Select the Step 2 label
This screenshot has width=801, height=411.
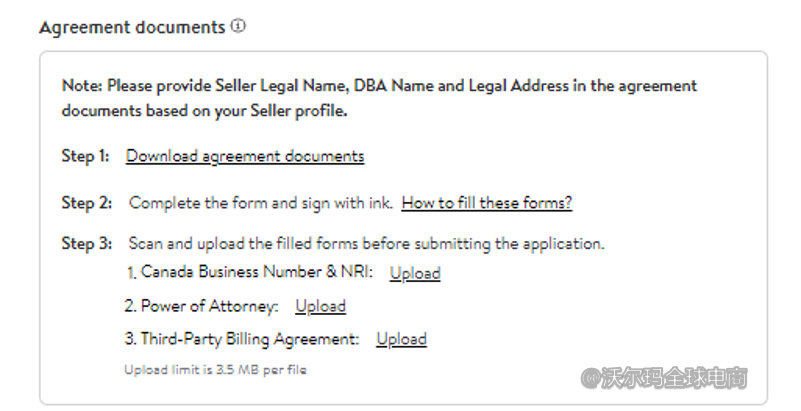pyautogui.click(x=86, y=203)
